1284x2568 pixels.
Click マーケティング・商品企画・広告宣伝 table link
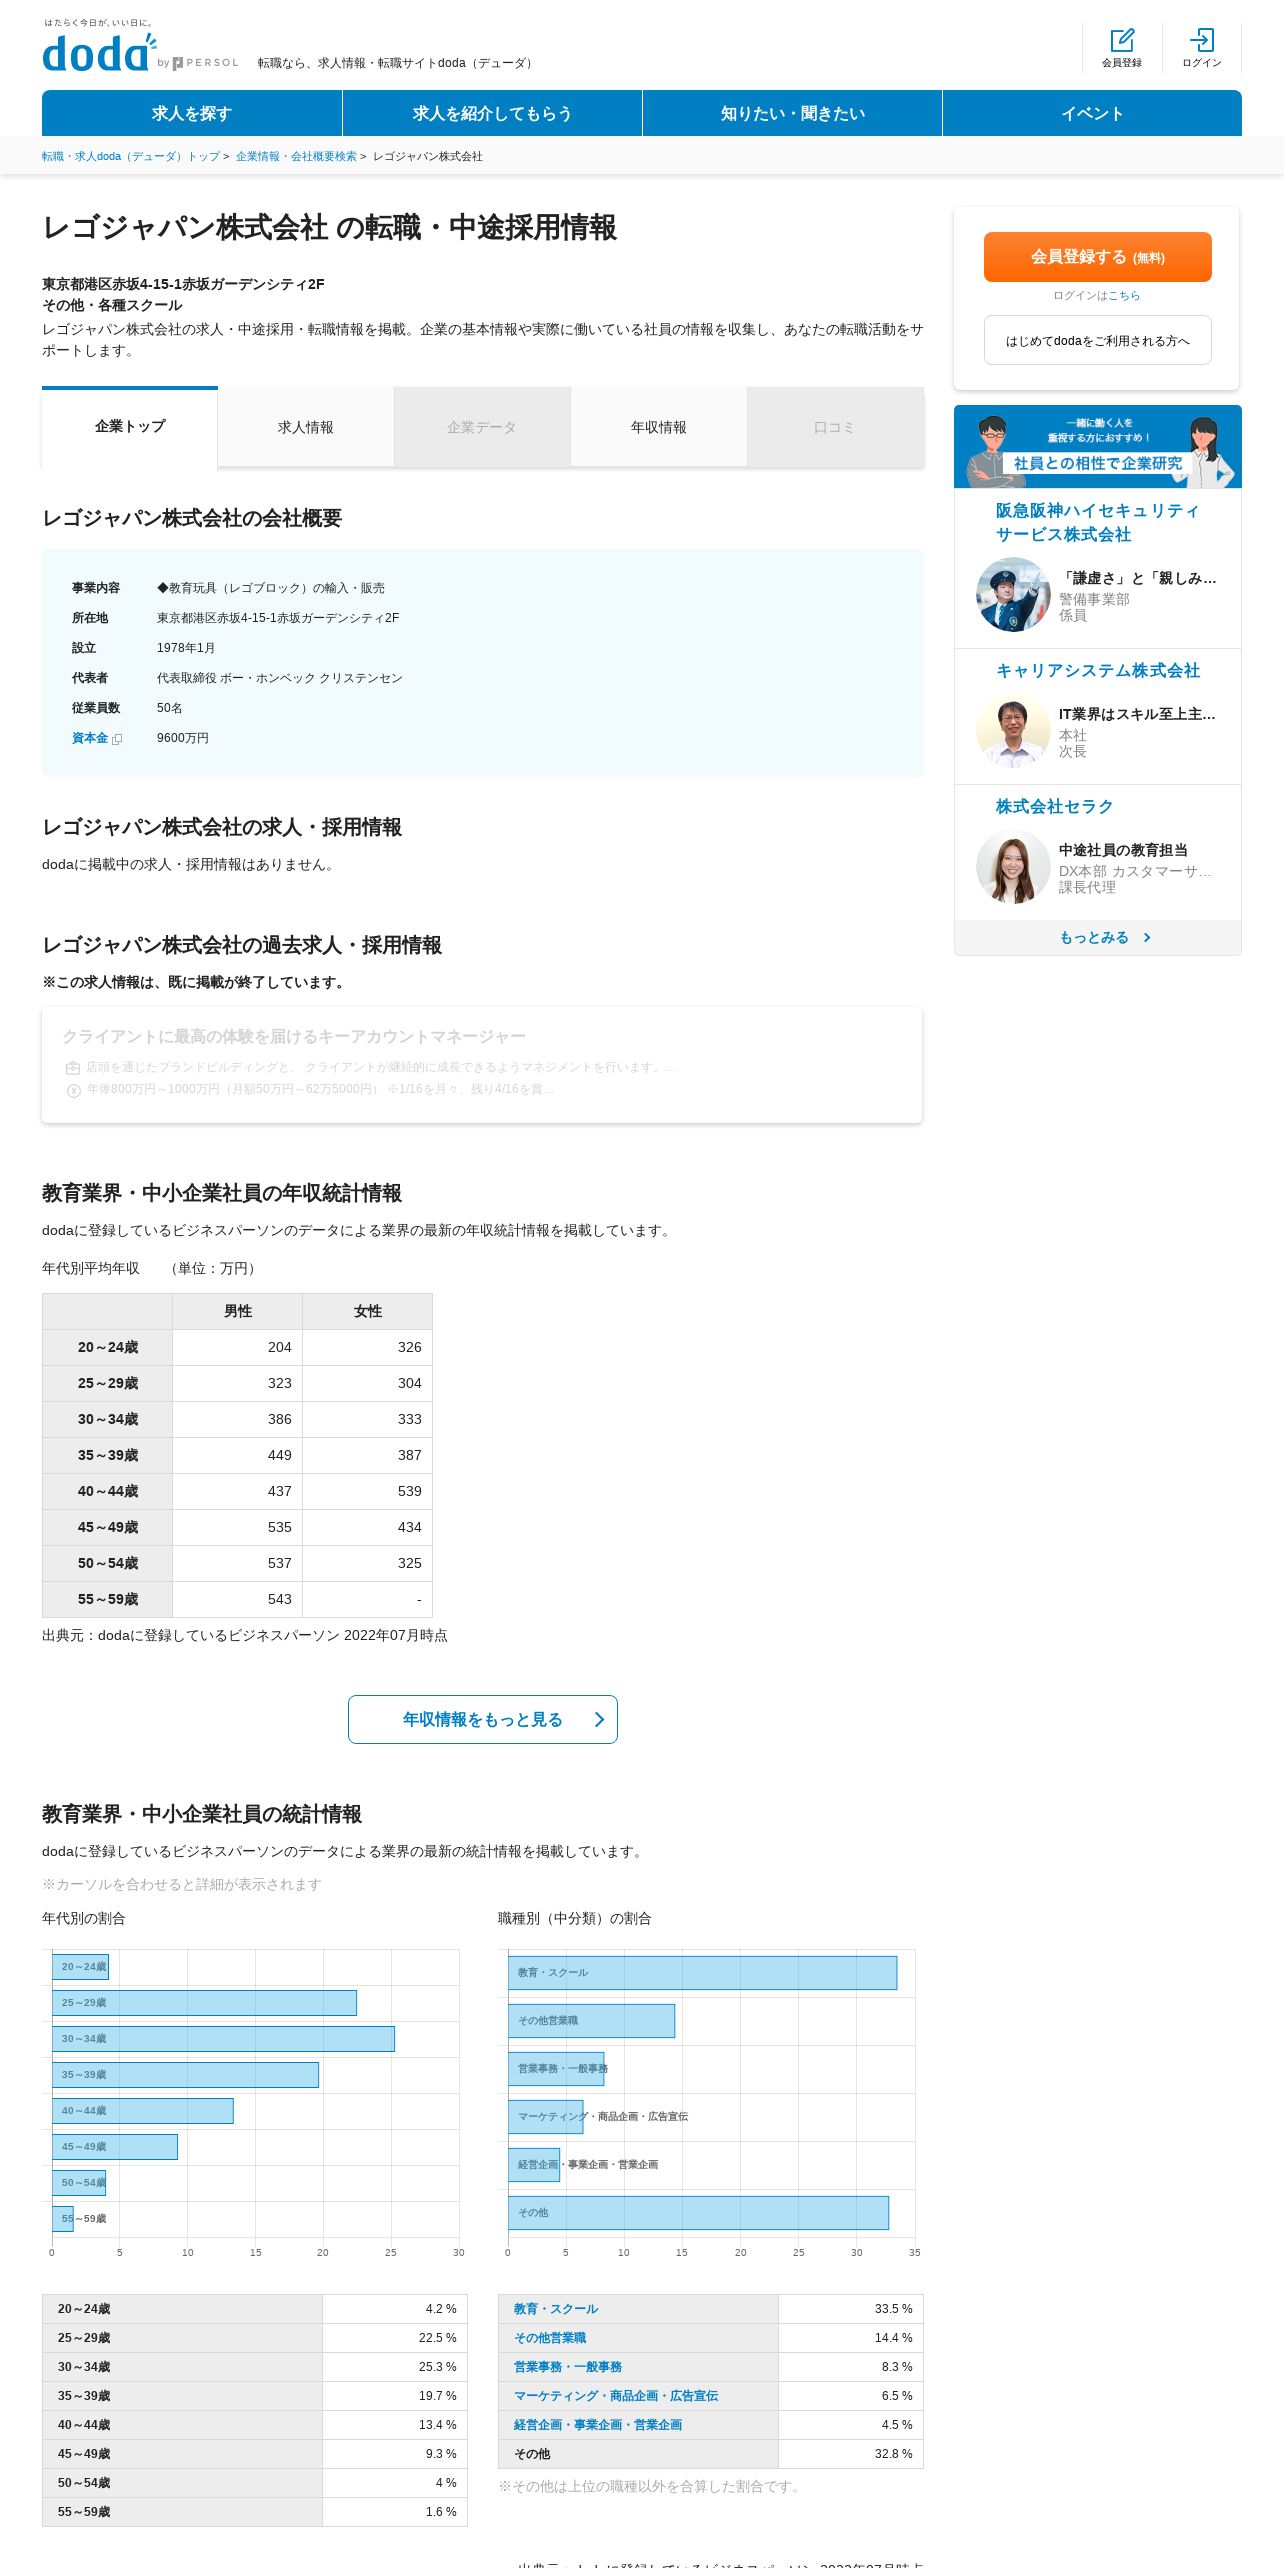tap(616, 2396)
